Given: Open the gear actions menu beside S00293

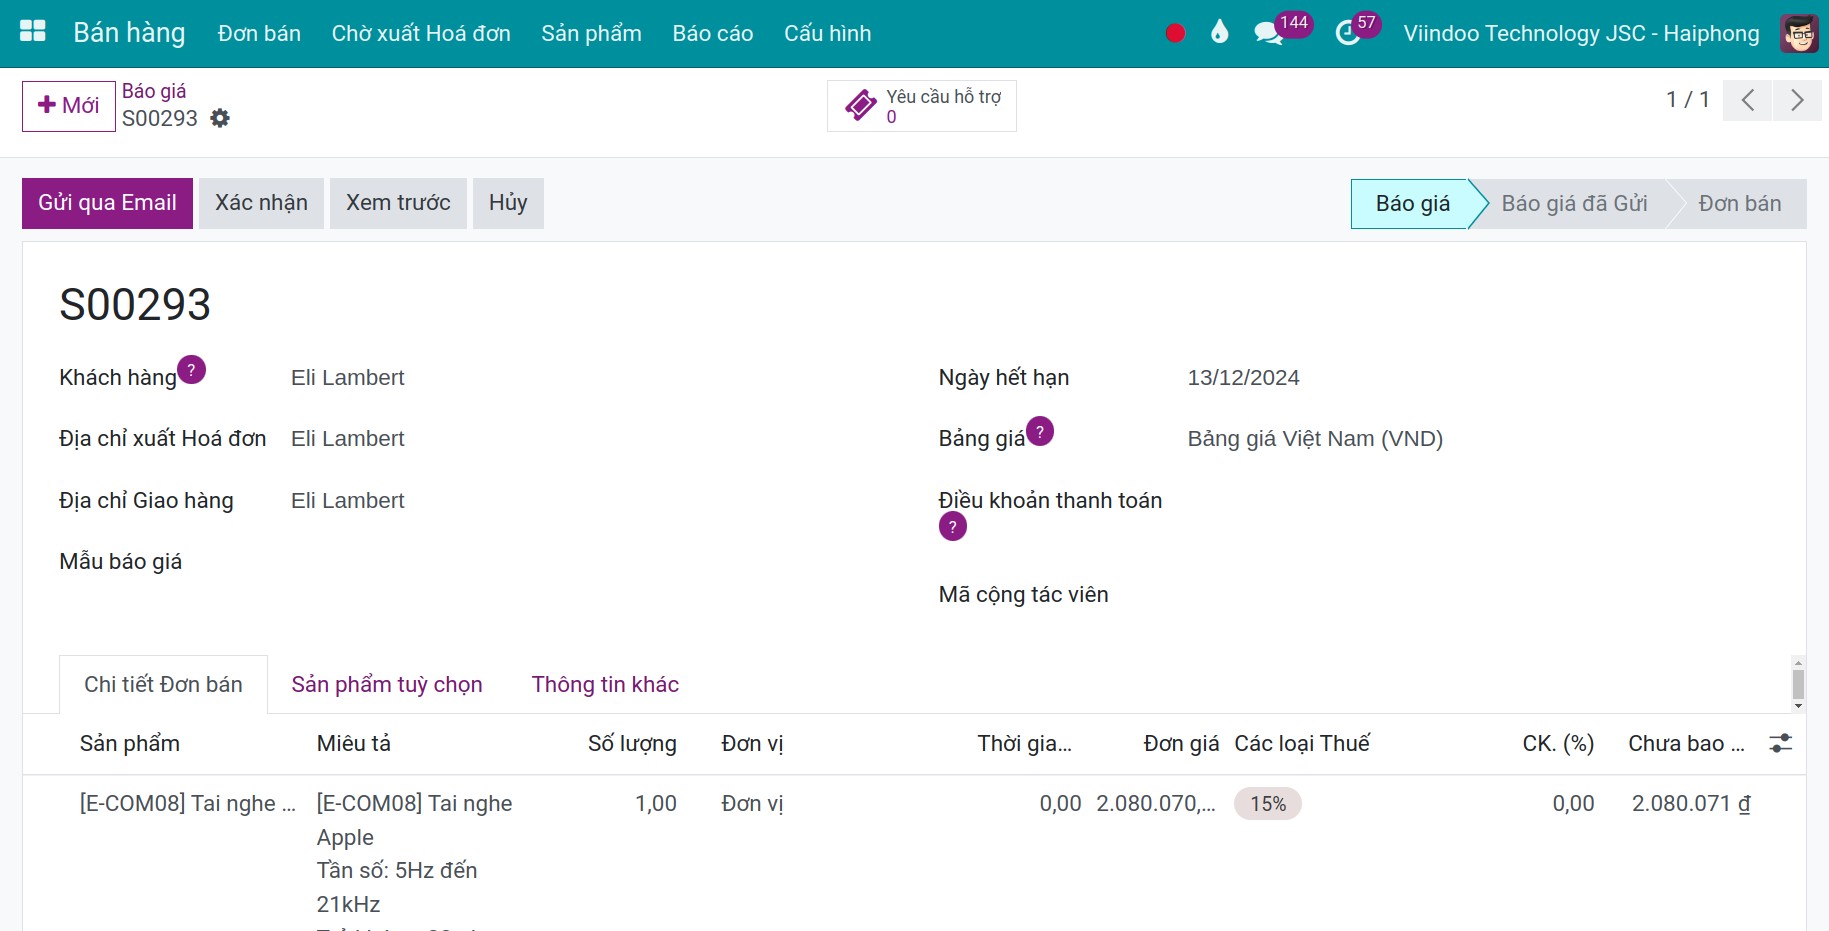Looking at the screenshot, I should [x=220, y=119].
